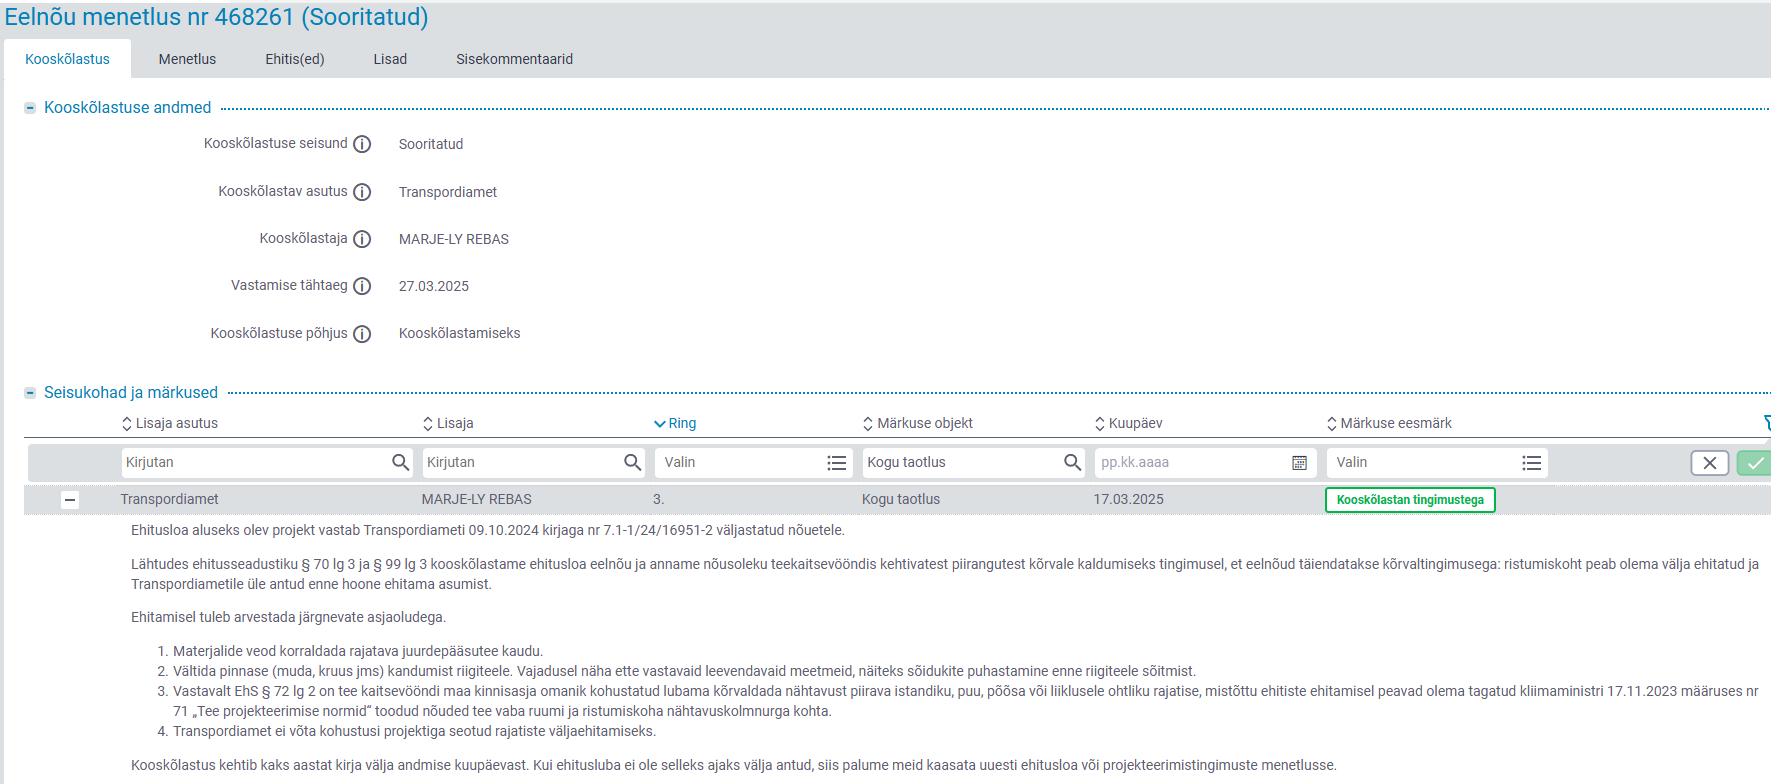The image size is (1771, 784).
Task: Clear filters with the X button
Action: (x=1710, y=463)
